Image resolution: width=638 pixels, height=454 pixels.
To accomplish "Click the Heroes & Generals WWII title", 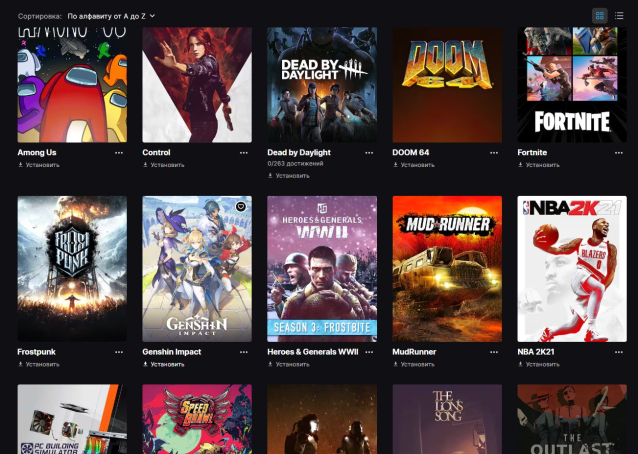I will (x=312, y=352).
